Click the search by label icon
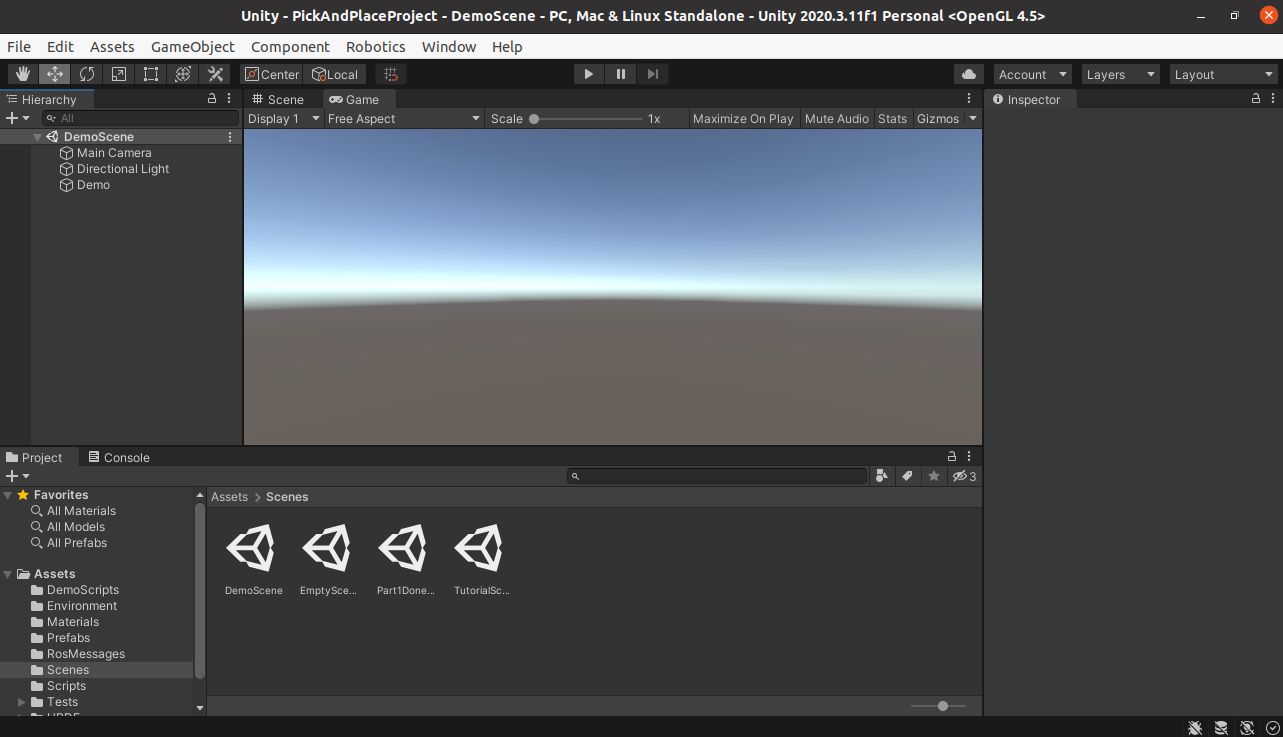1283x737 pixels. pyautogui.click(x=907, y=476)
